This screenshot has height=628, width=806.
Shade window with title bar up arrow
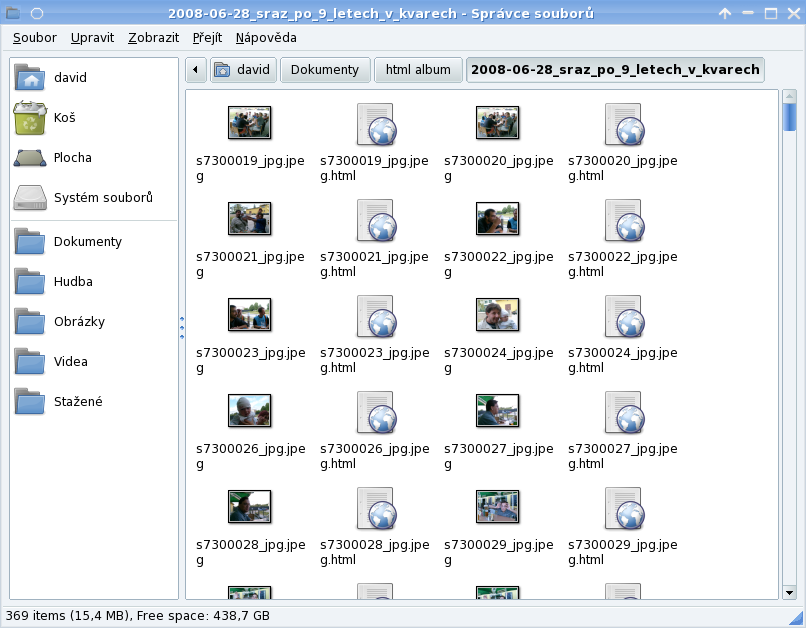click(x=725, y=13)
